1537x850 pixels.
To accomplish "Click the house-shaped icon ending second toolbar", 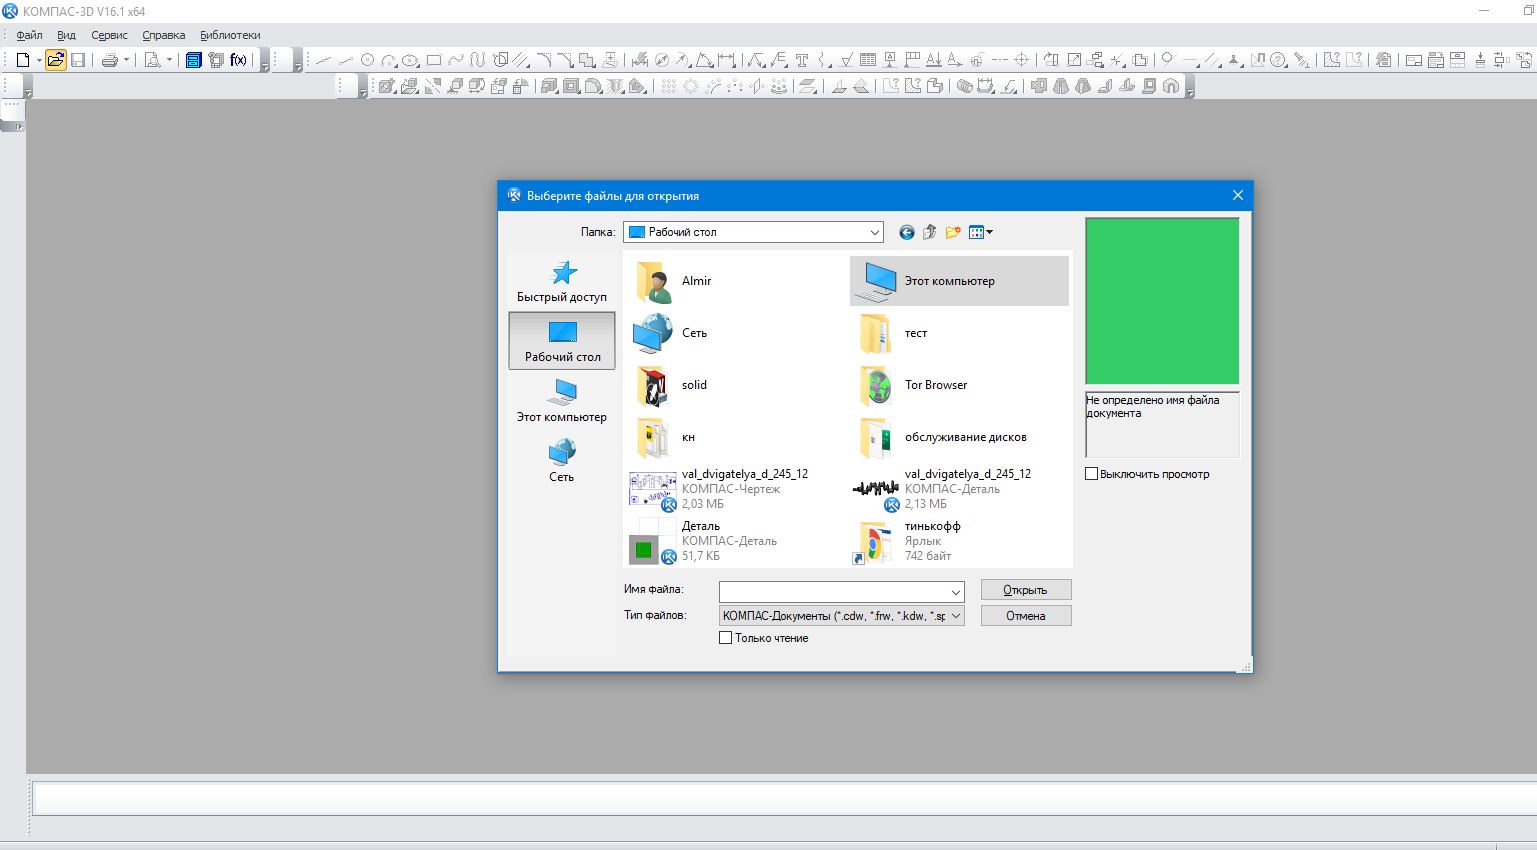I will click(1170, 86).
